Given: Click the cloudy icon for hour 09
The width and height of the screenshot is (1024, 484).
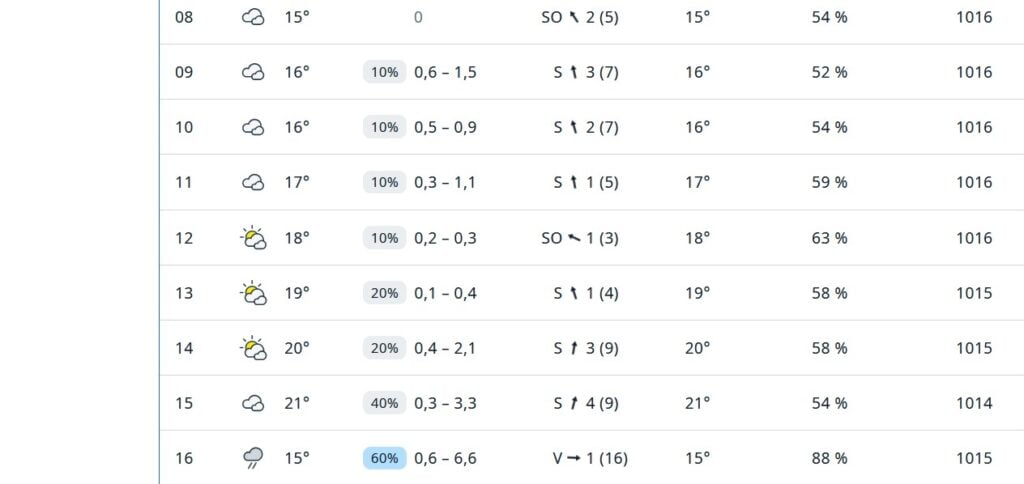Looking at the screenshot, I should pos(253,72).
